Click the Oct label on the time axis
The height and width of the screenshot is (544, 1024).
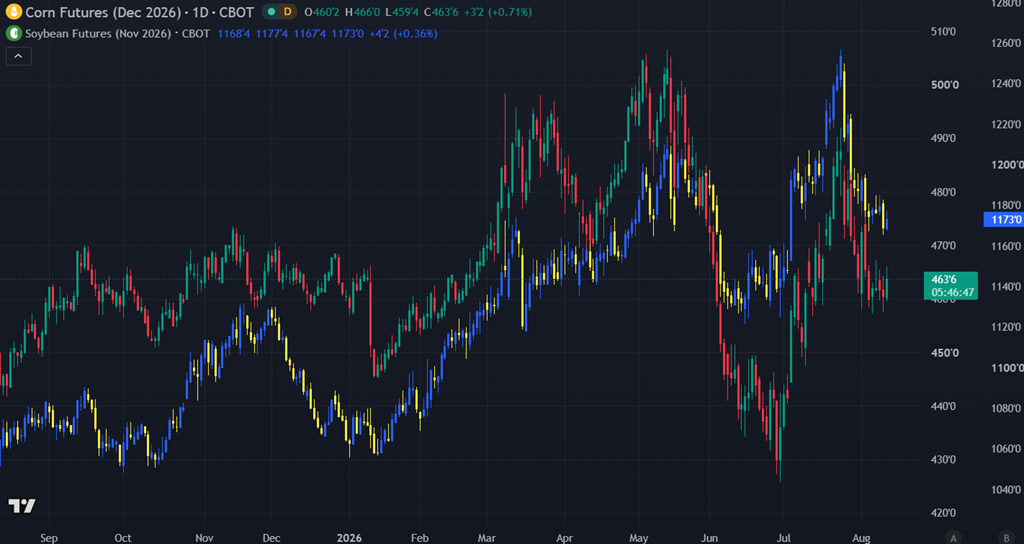[123, 538]
